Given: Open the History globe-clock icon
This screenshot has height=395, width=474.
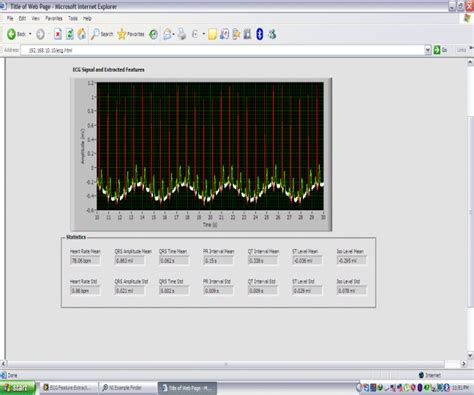Looking at the screenshot, I should 153,34.
